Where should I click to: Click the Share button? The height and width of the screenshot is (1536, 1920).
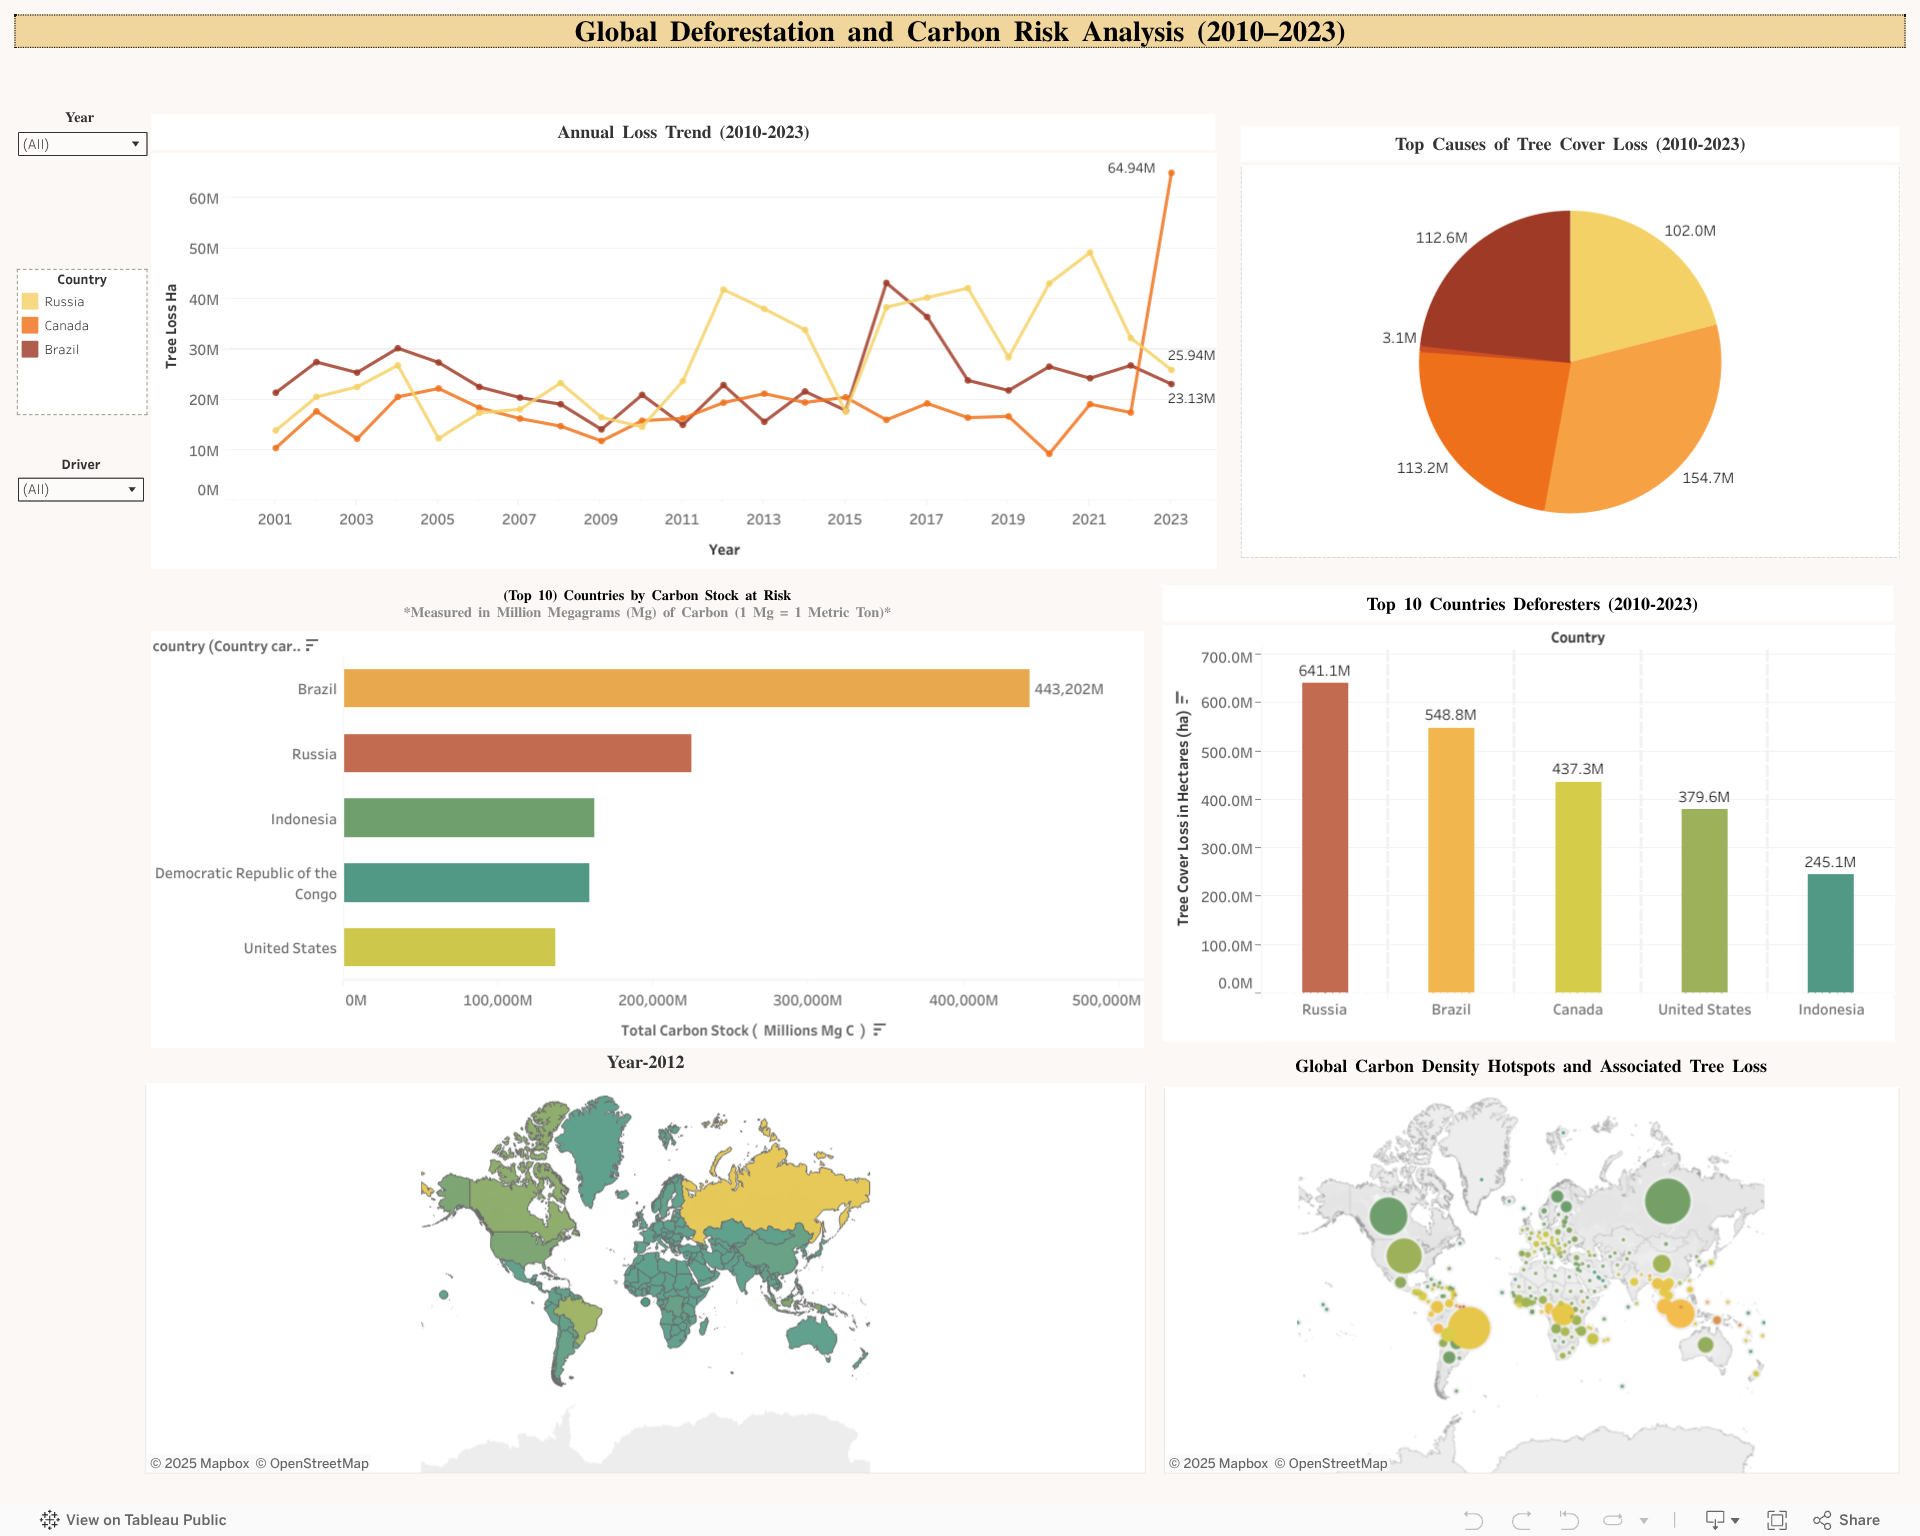pos(1847,1520)
